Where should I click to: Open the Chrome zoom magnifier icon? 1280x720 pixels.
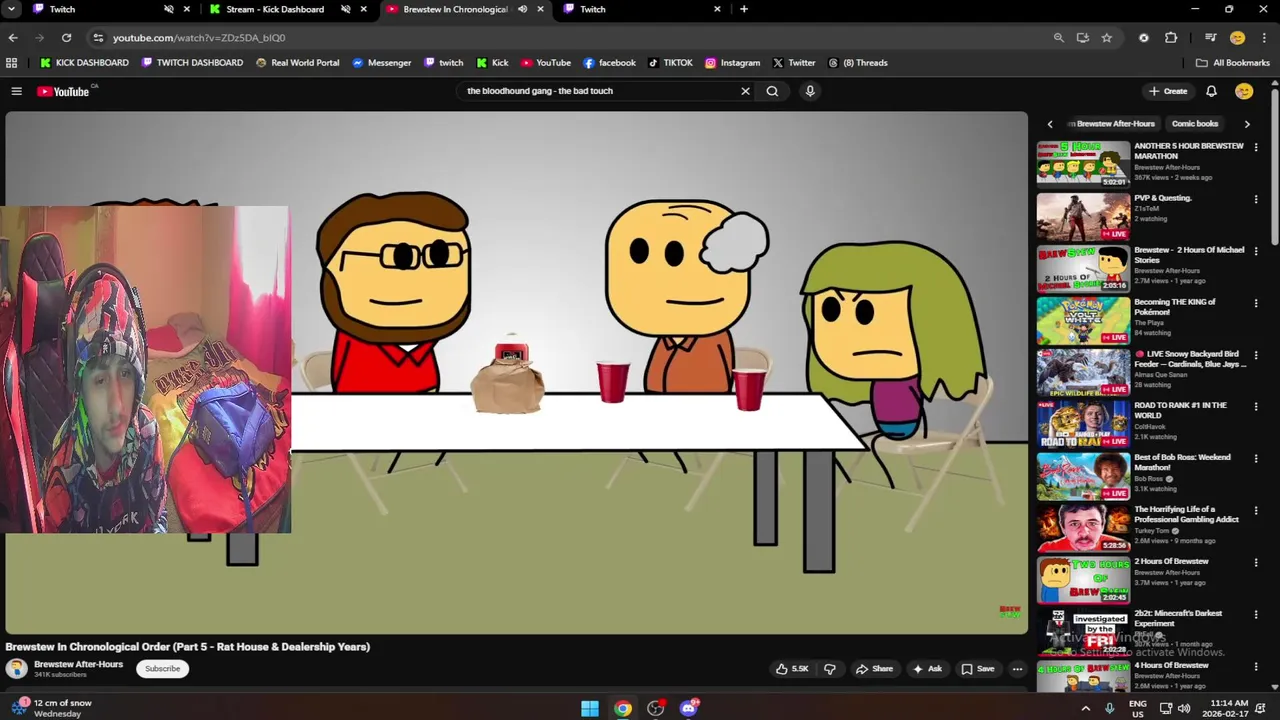pyautogui.click(x=1058, y=38)
